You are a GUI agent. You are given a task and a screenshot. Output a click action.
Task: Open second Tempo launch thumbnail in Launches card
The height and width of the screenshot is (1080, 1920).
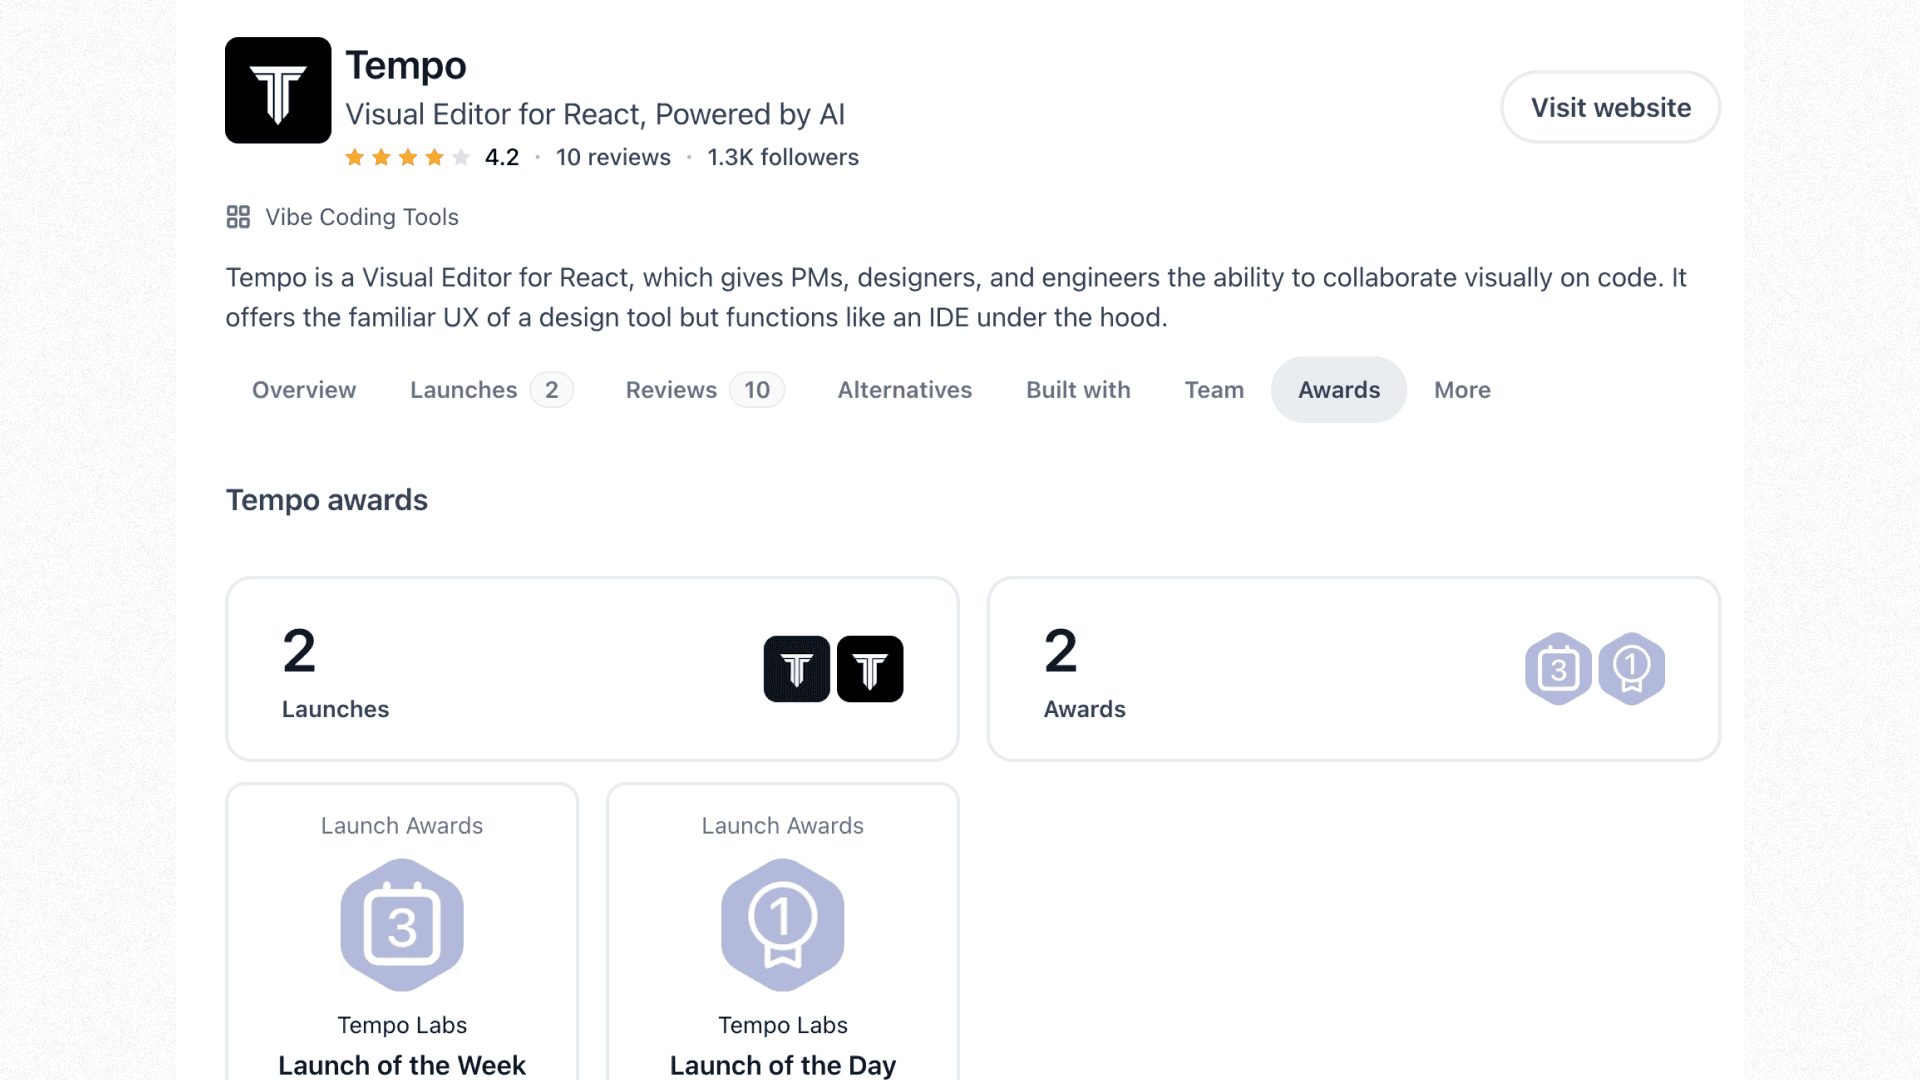pos(870,669)
